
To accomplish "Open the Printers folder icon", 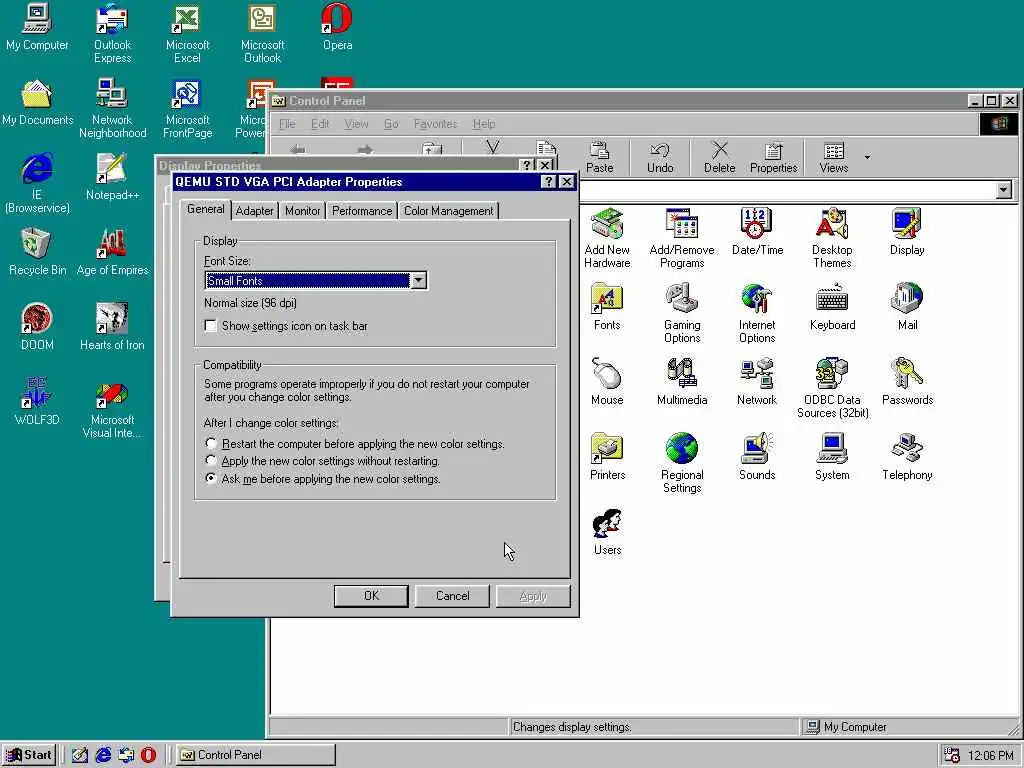I will coord(607,456).
